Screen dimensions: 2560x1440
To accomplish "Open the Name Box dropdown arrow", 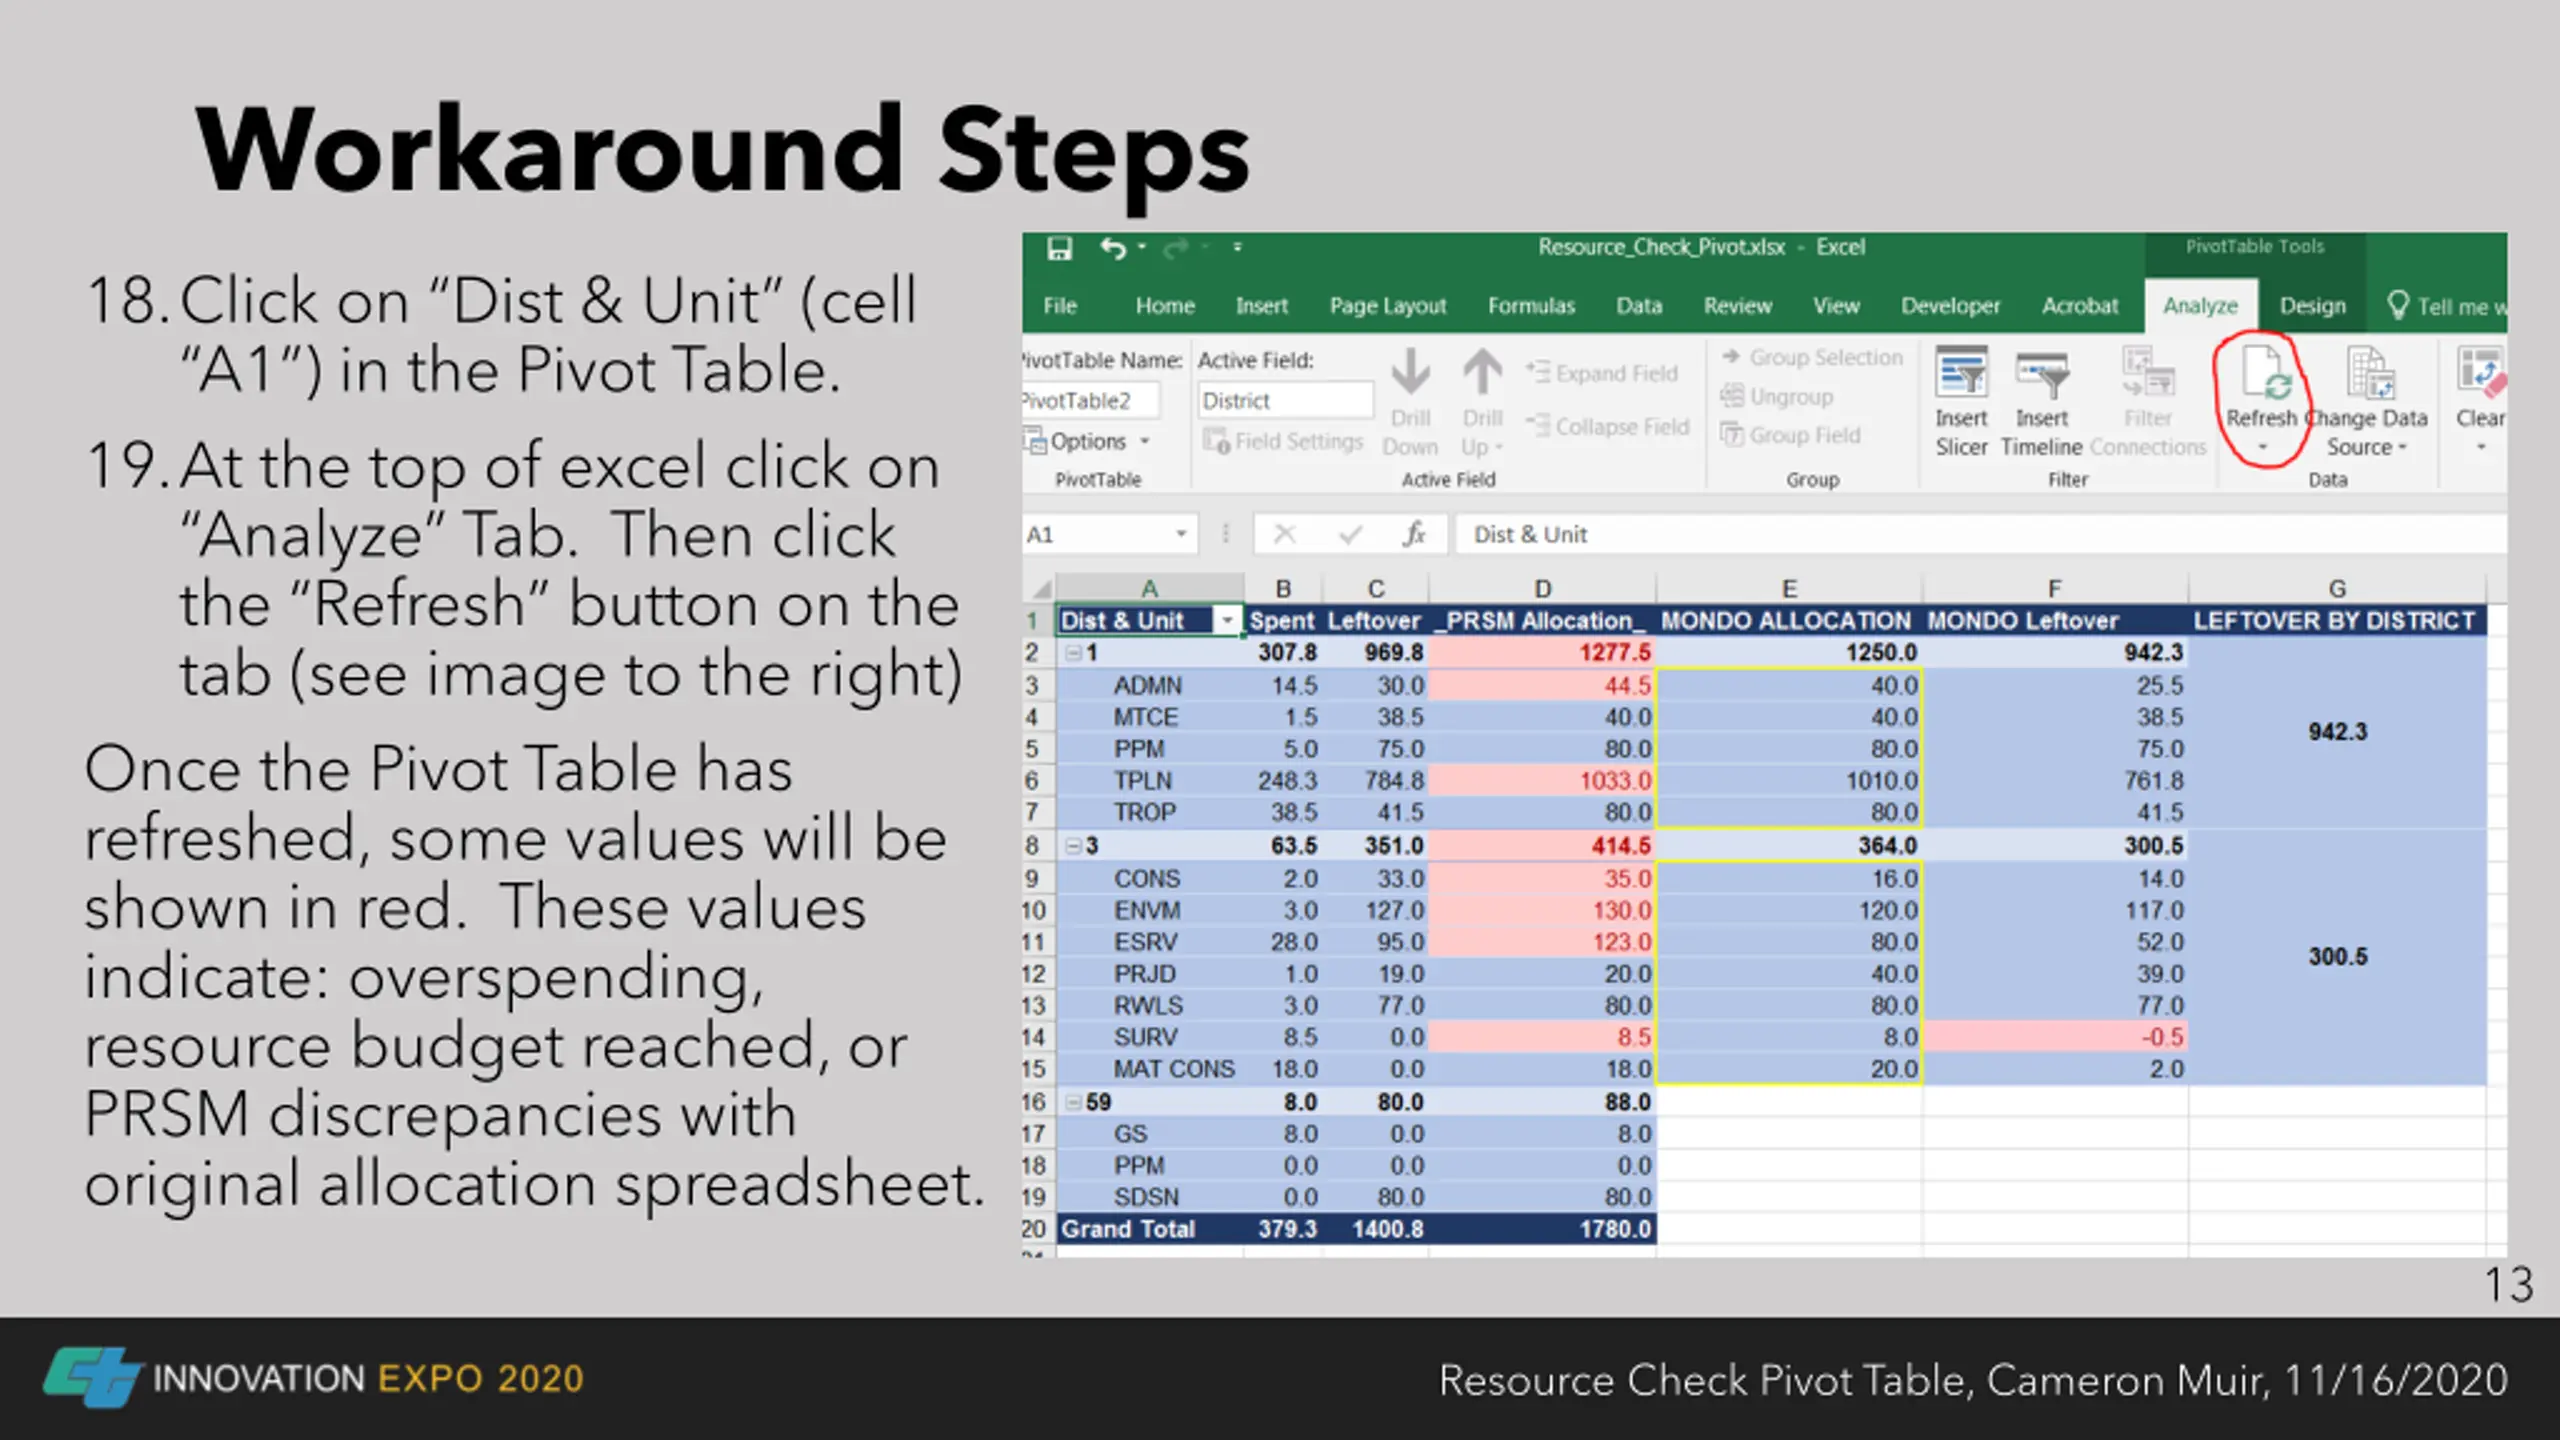I will click(x=1181, y=534).
